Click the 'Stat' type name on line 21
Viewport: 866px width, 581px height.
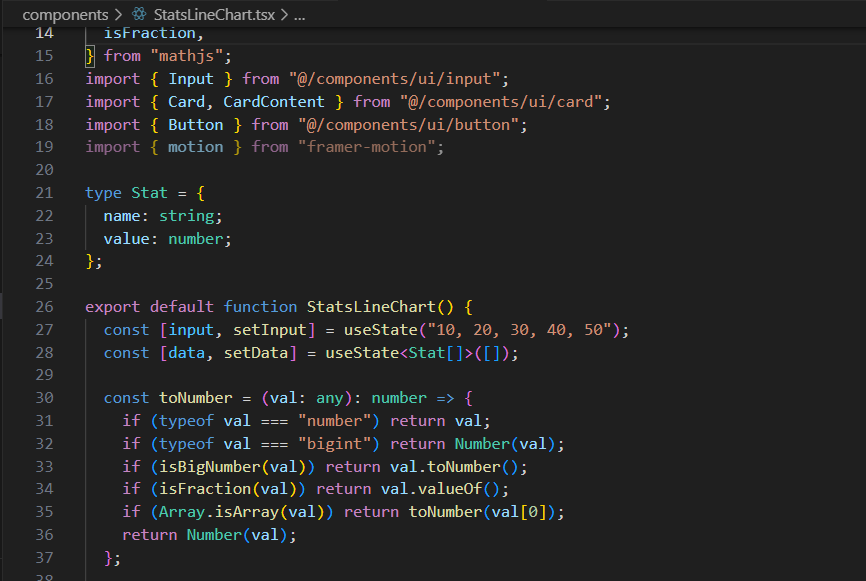pyautogui.click(x=149, y=193)
